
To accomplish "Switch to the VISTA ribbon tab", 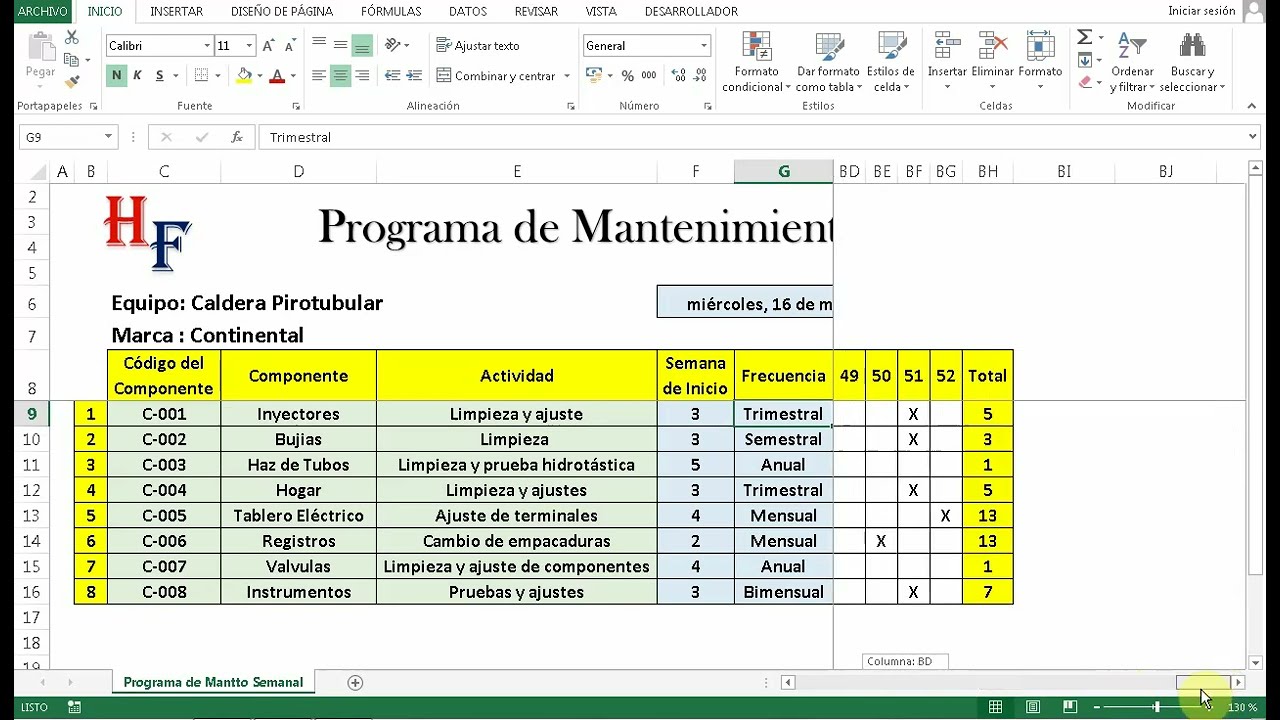I will pyautogui.click(x=601, y=11).
